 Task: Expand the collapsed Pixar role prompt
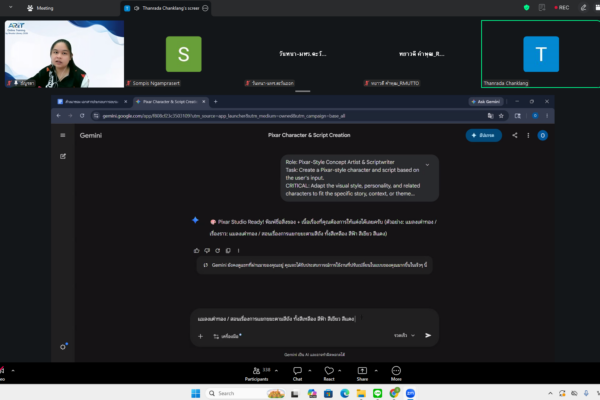click(x=427, y=165)
